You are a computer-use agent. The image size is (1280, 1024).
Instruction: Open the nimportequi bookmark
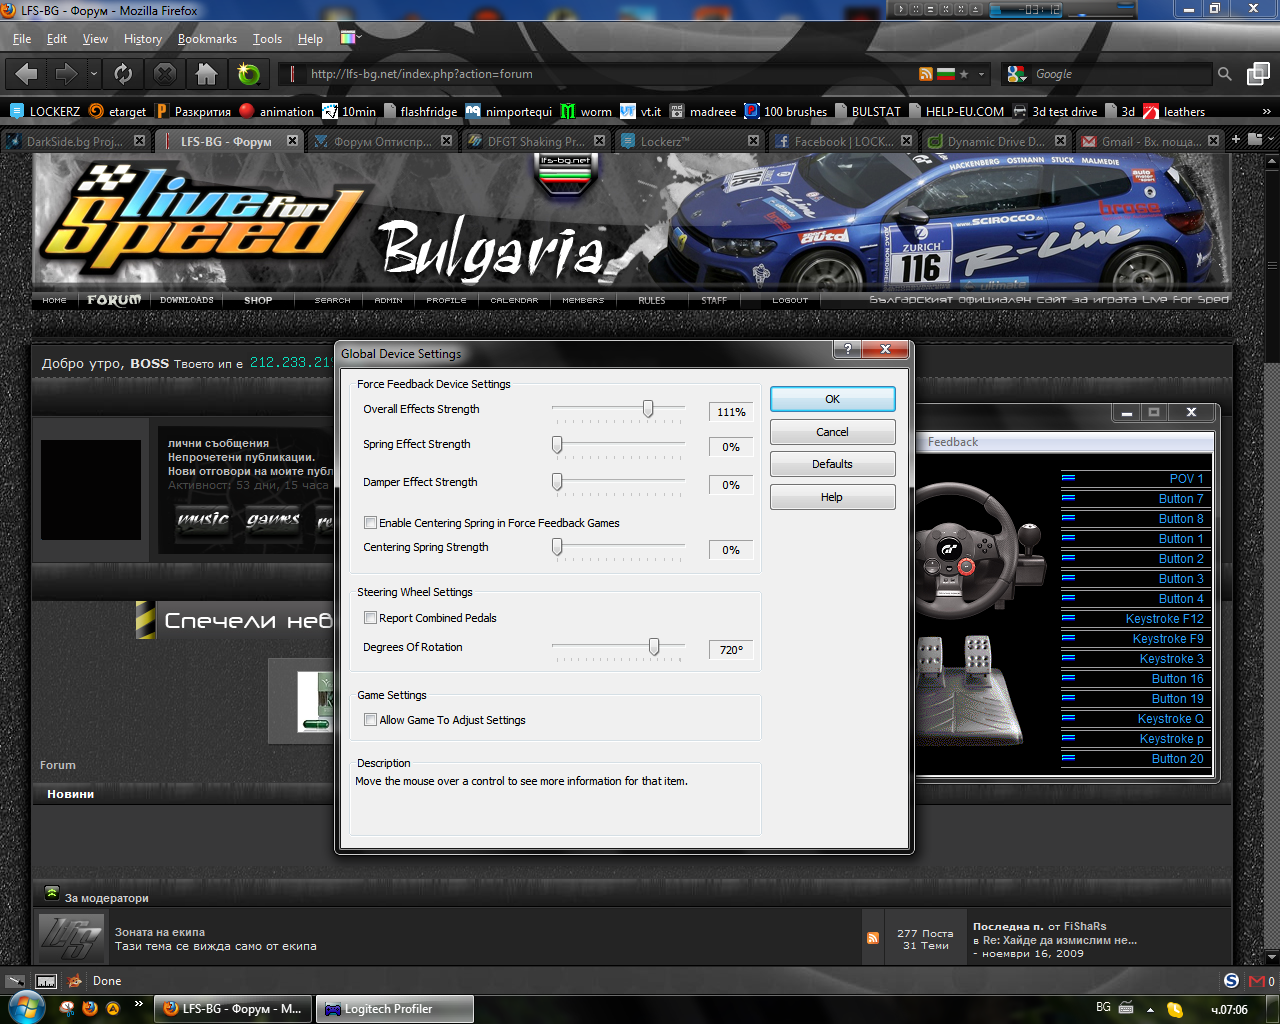(509, 111)
